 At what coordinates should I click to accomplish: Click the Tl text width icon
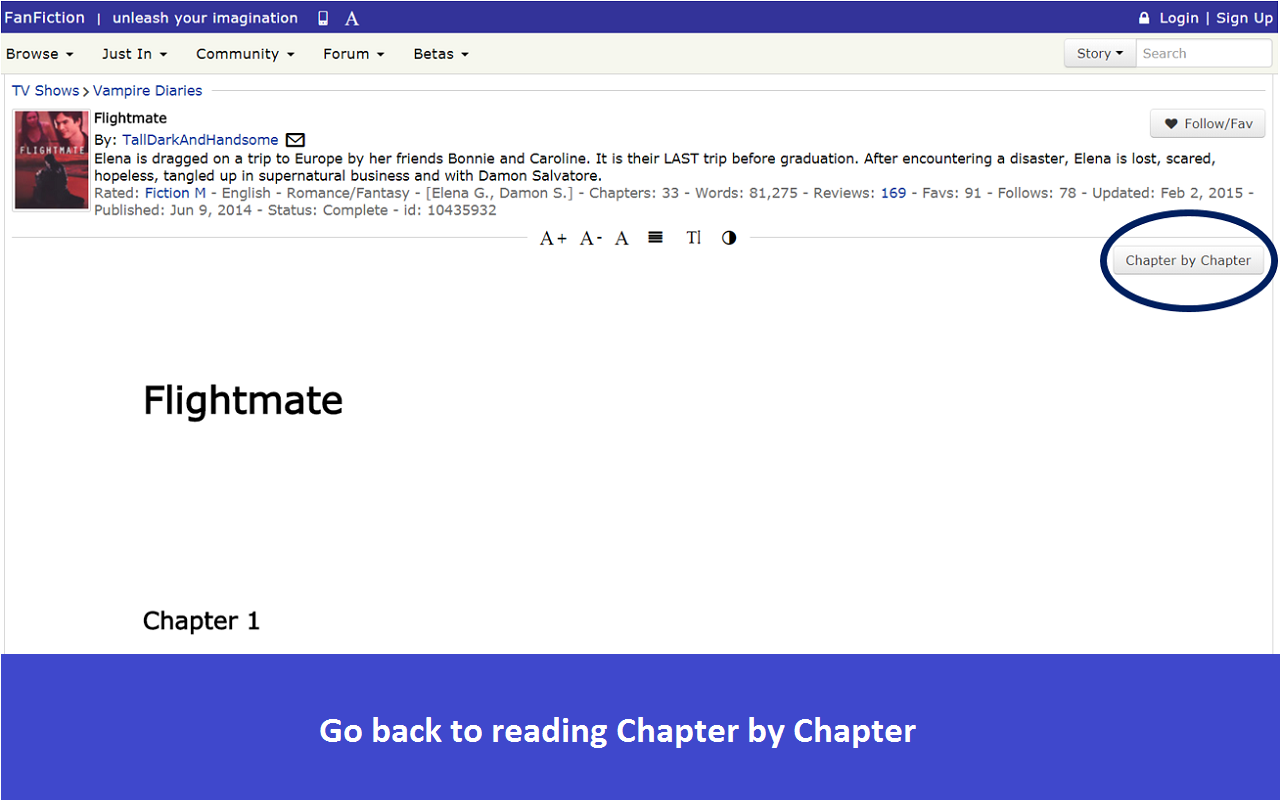coord(693,238)
